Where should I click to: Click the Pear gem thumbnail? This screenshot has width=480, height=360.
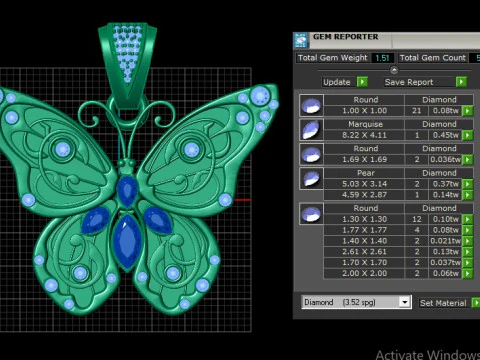click(311, 178)
